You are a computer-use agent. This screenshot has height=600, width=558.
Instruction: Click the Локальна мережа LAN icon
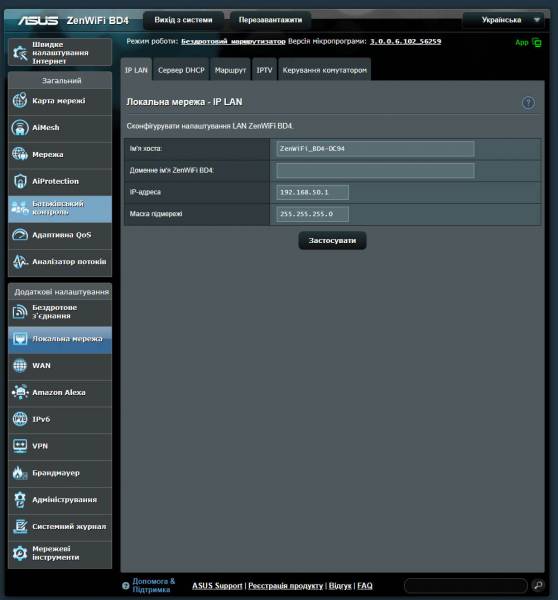tap(20, 339)
